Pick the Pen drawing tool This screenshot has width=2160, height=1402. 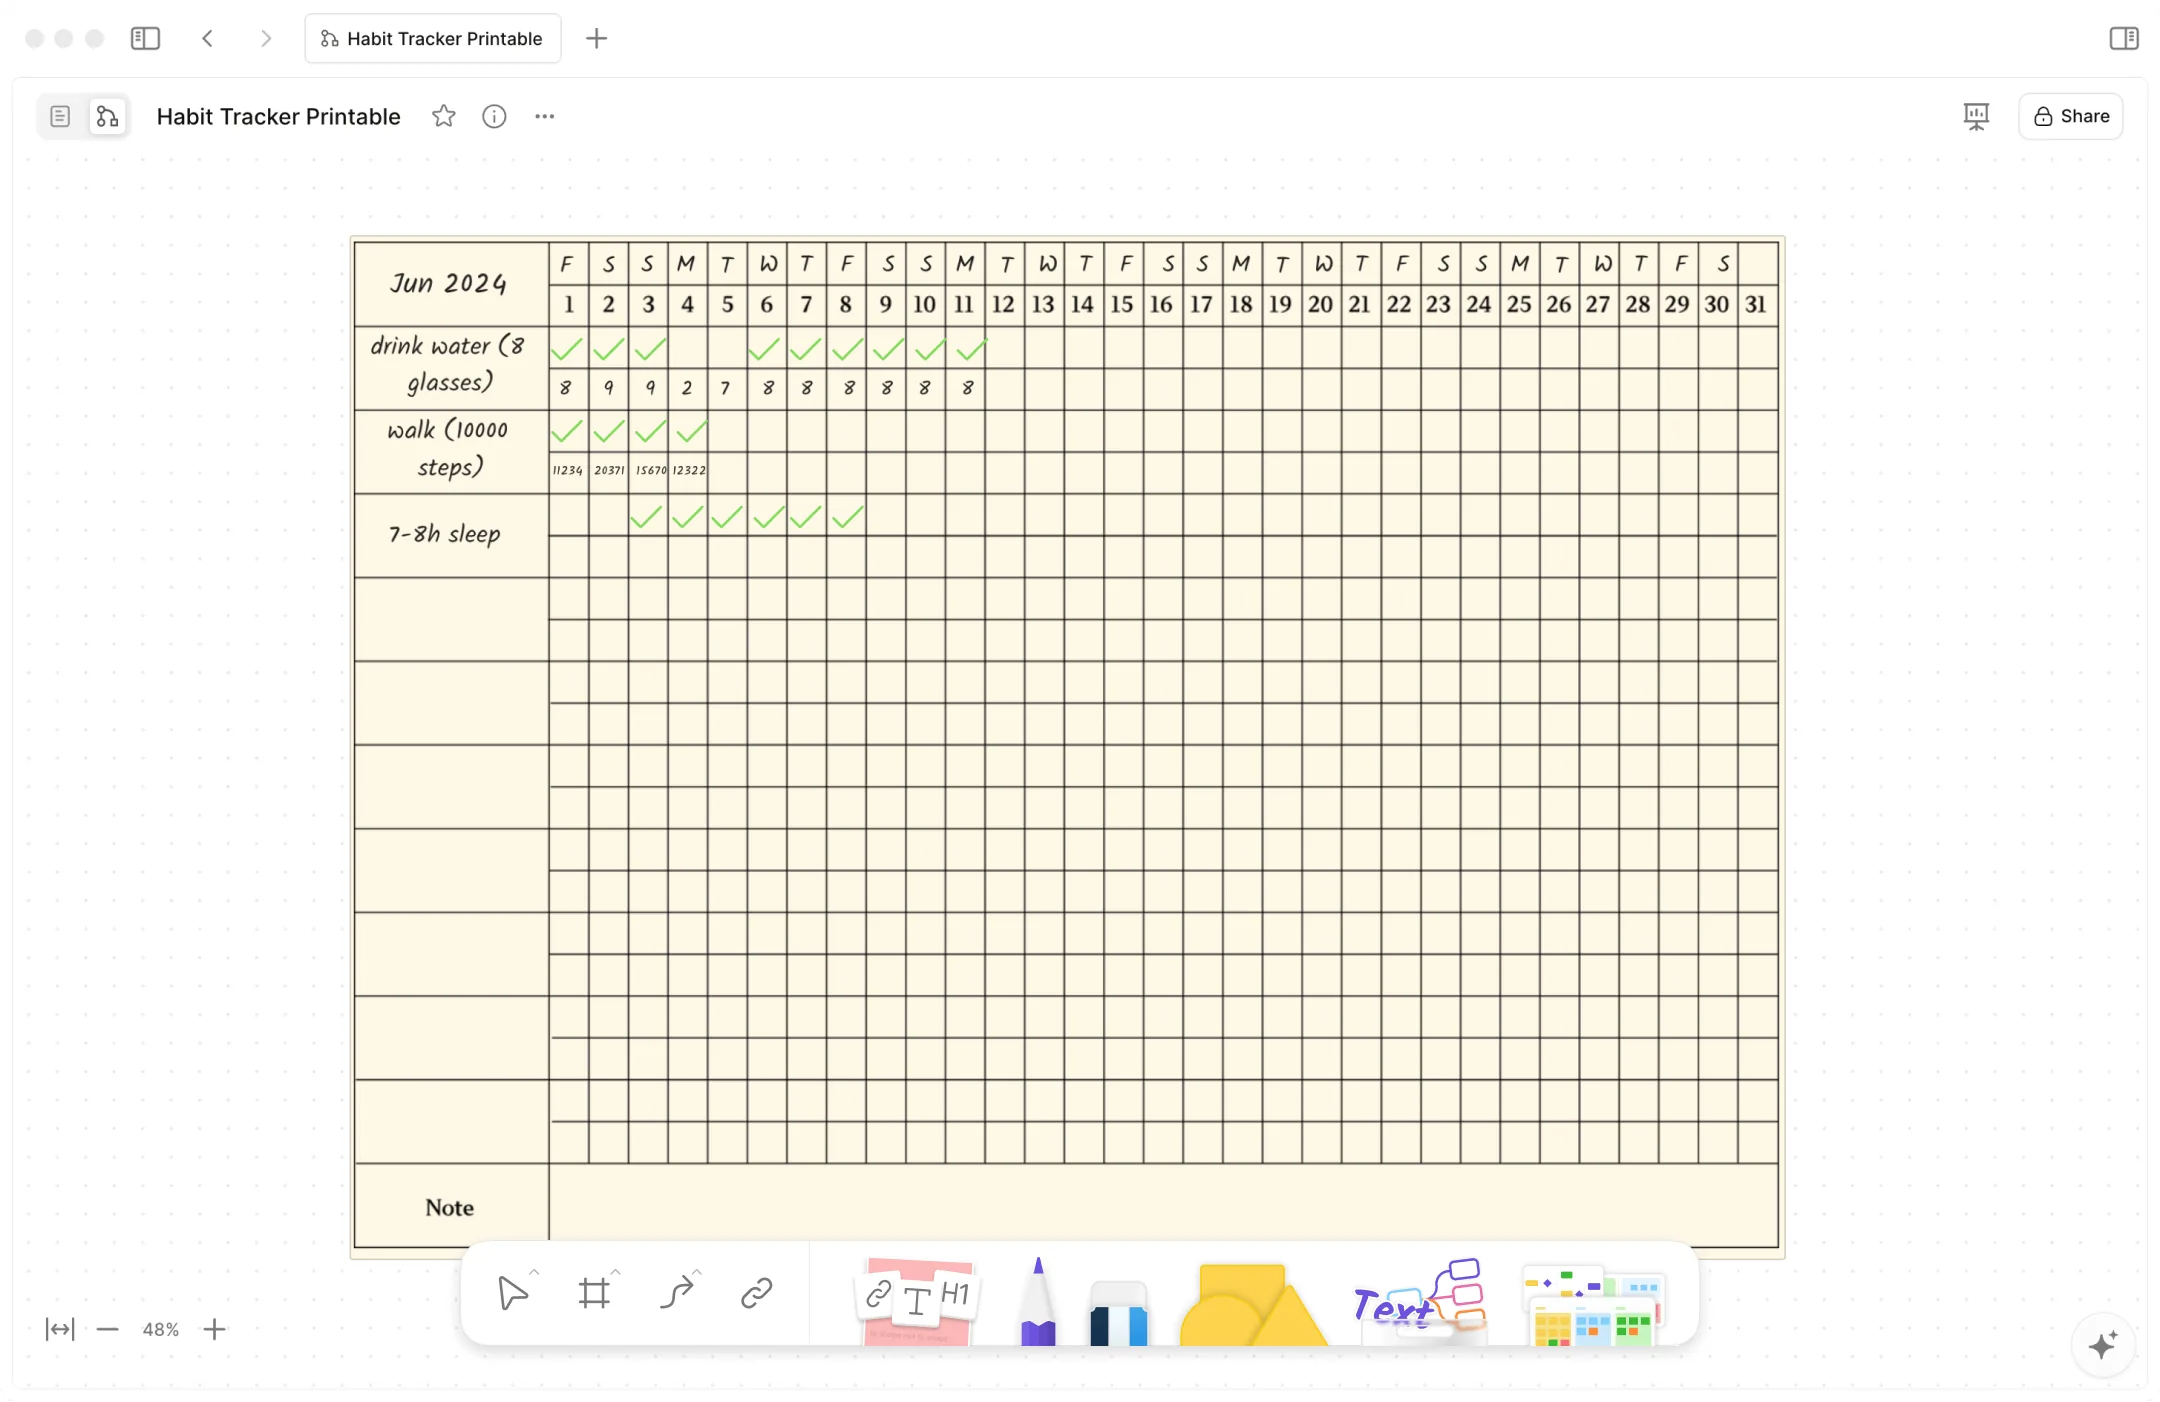click(x=1038, y=1300)
